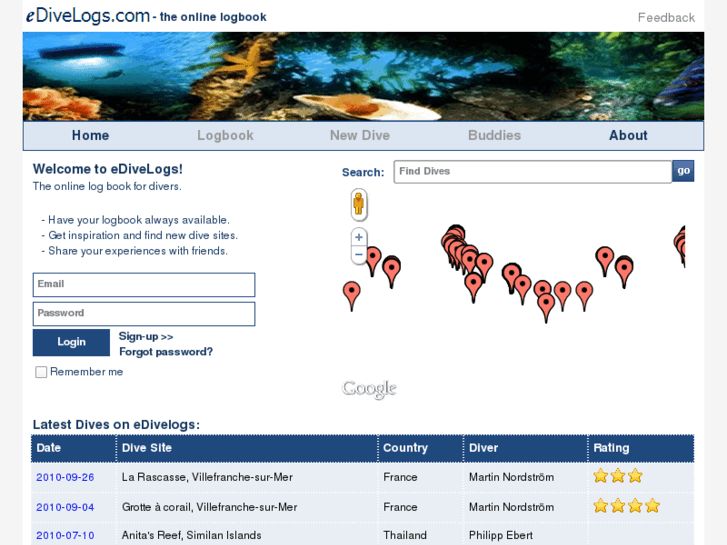Toggle the Remember me checkbox

click(41, 372)
